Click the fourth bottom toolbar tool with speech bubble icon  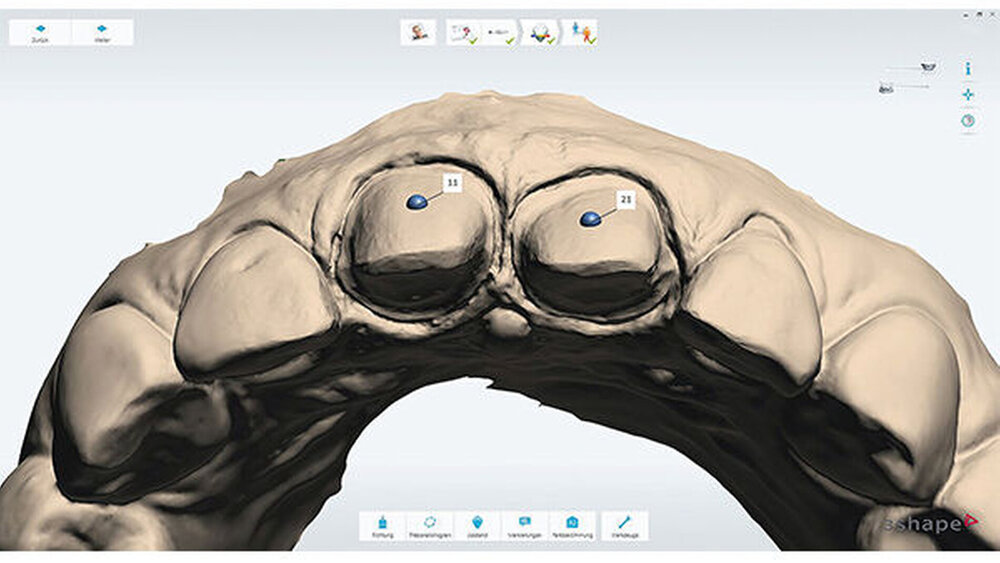pyautogui.click(x=525, y=526)
